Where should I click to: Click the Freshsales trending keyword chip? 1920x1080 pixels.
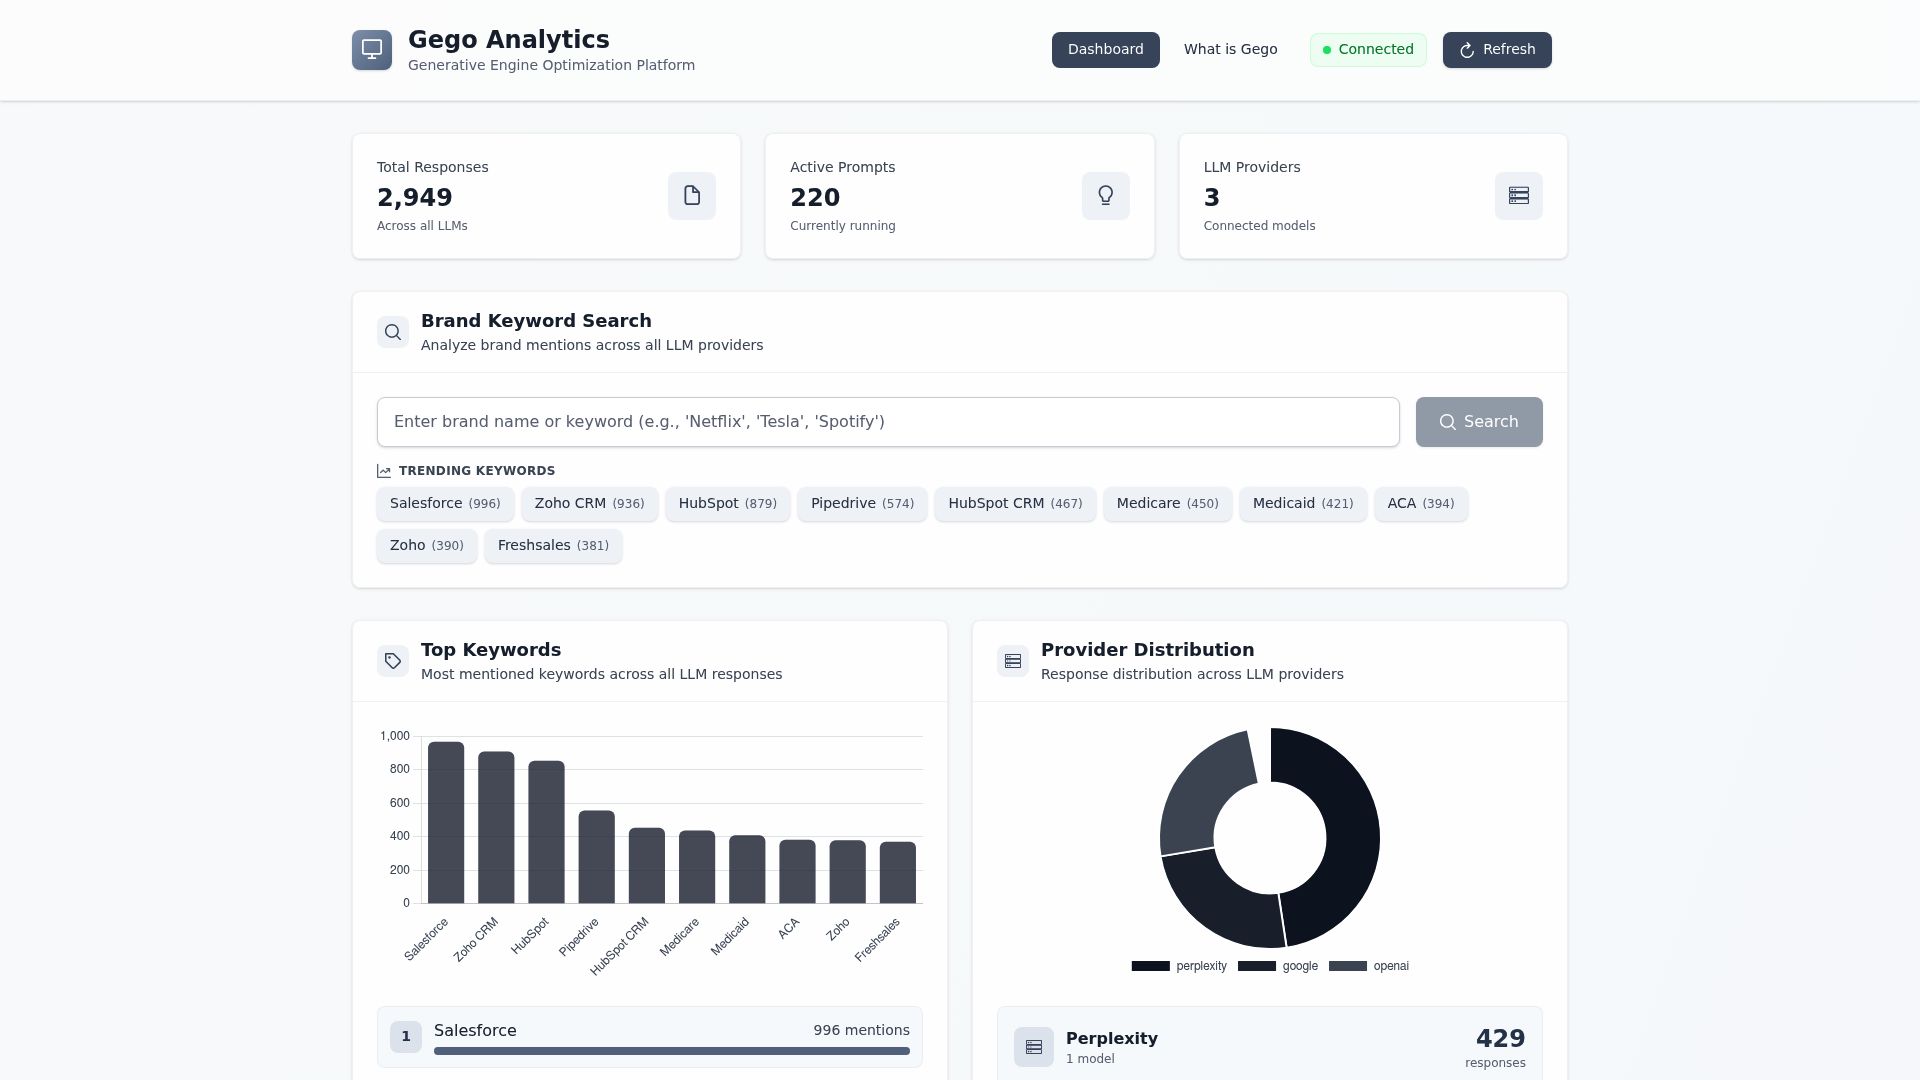pyautogui.click(x=553, y=545)
